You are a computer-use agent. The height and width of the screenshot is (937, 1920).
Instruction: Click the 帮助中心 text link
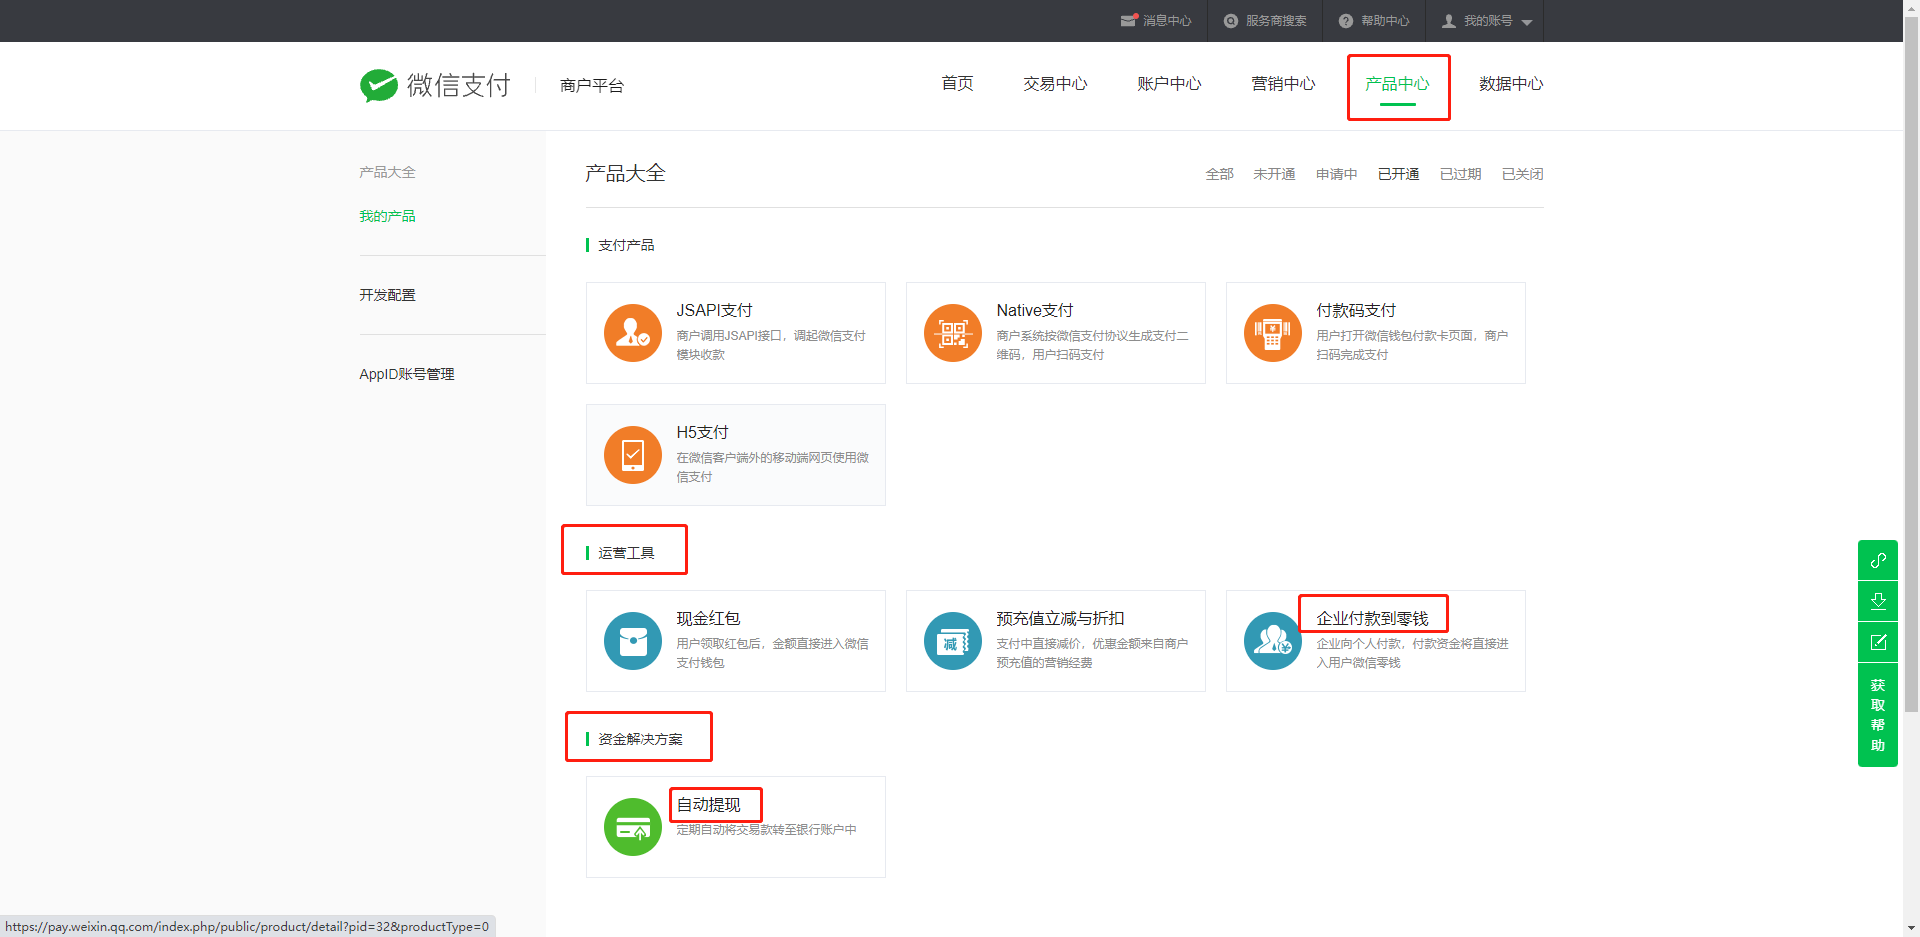click(1385, 21)
